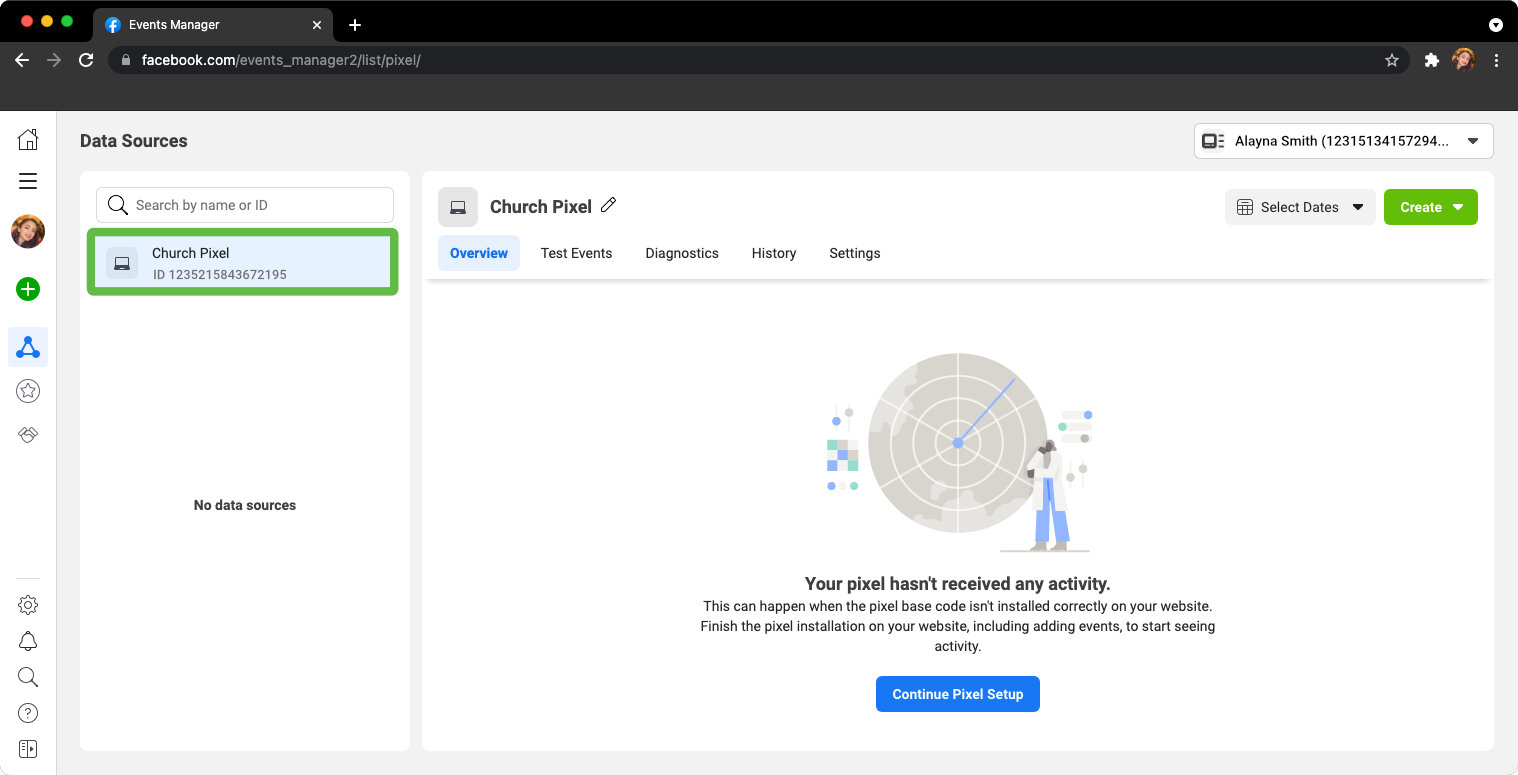
Task: Open the hamburger menu in sidebar
Action: [x=28, y=181]
